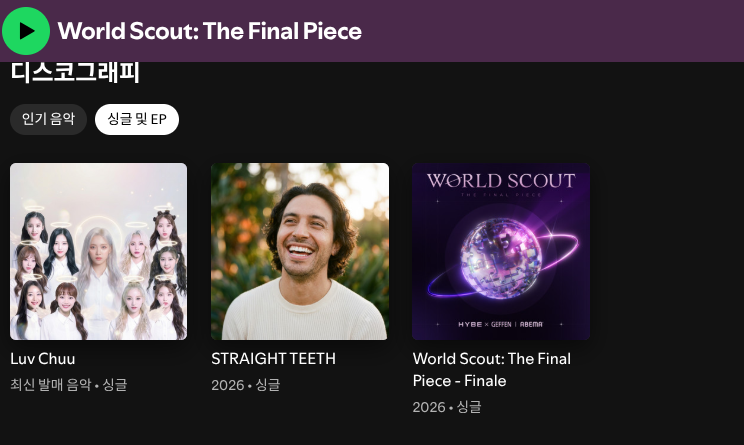744x445 pixels.
Task: Click the 디스코그래피 section heading
Action: pos(75,72)
